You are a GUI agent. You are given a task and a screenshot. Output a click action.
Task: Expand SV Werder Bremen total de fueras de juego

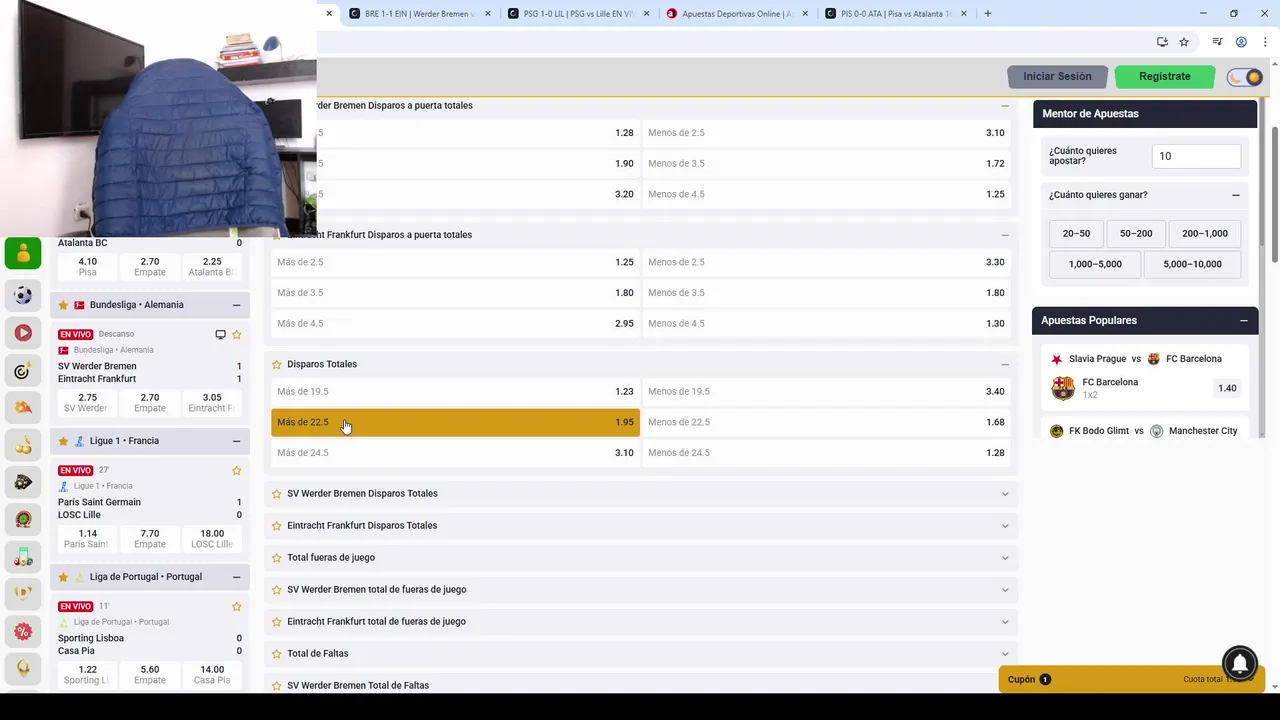(x=1005, y=589)
